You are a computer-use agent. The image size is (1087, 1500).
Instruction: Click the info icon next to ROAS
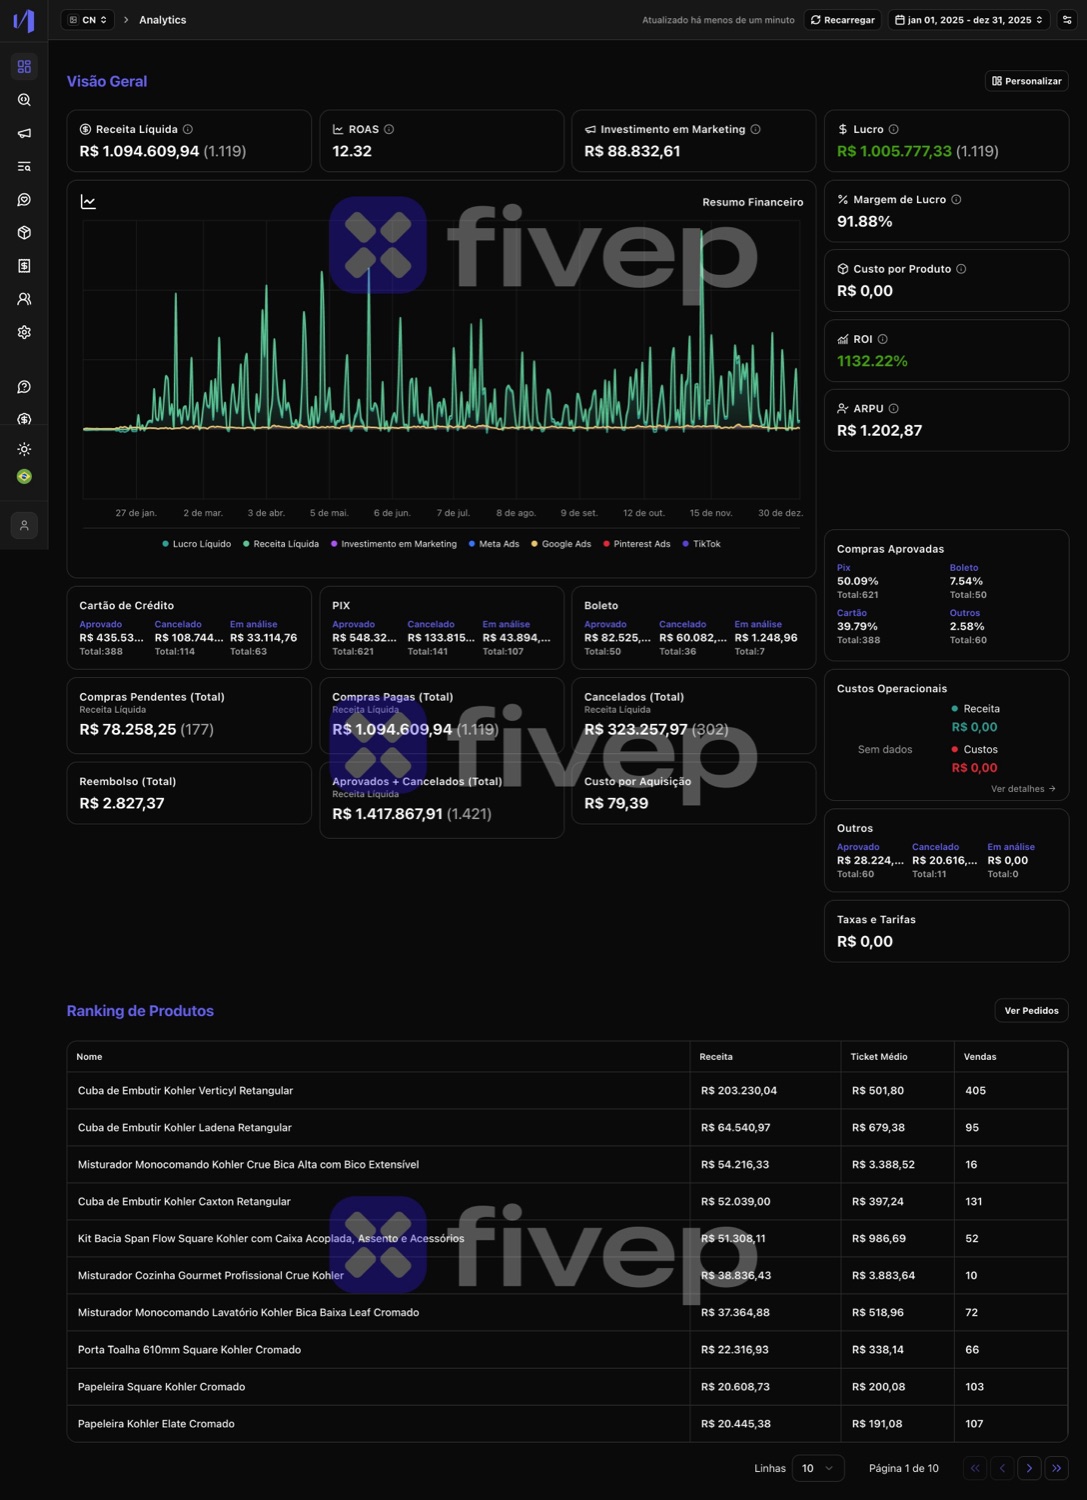tap(389, 129)
